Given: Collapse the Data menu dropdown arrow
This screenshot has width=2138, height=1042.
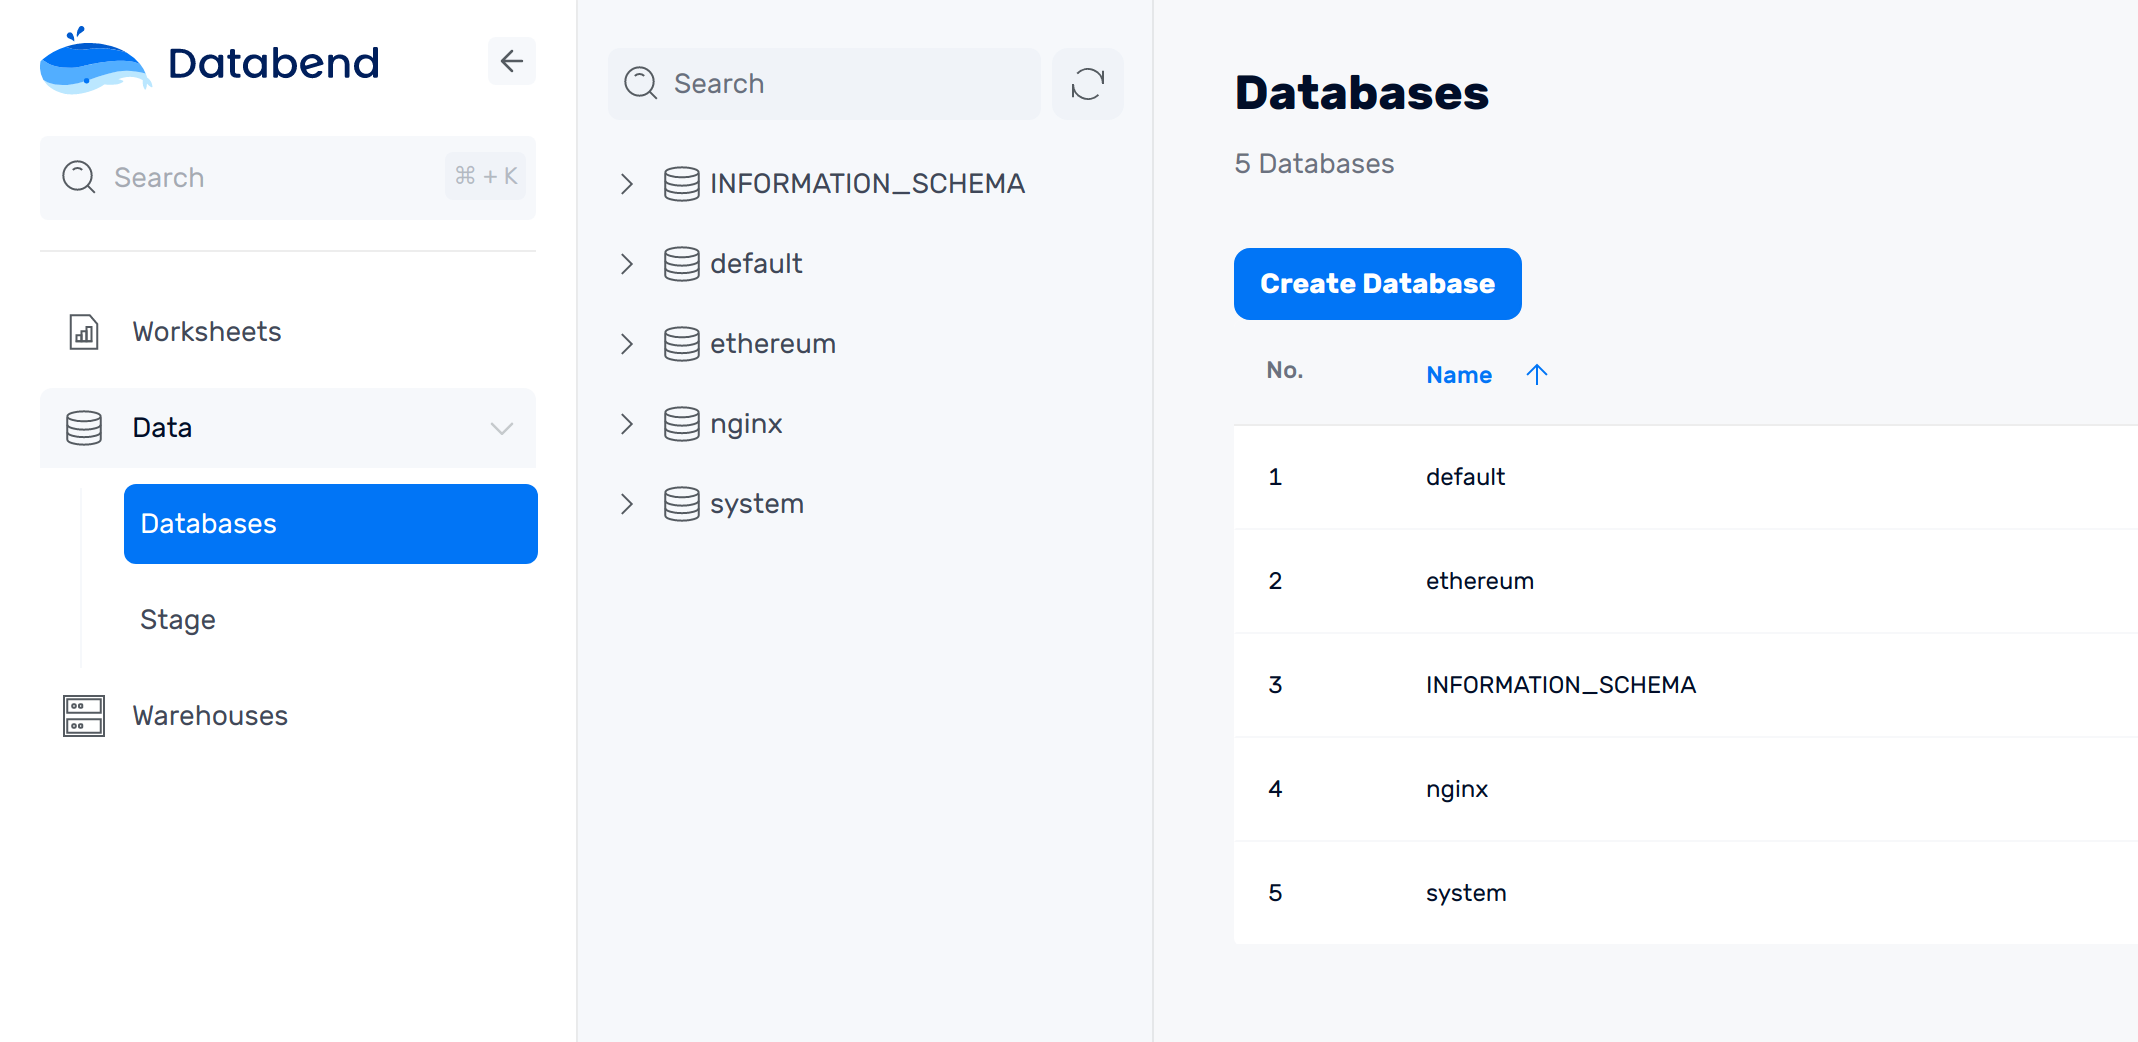Looking at the screenshot, I should 502,428.
